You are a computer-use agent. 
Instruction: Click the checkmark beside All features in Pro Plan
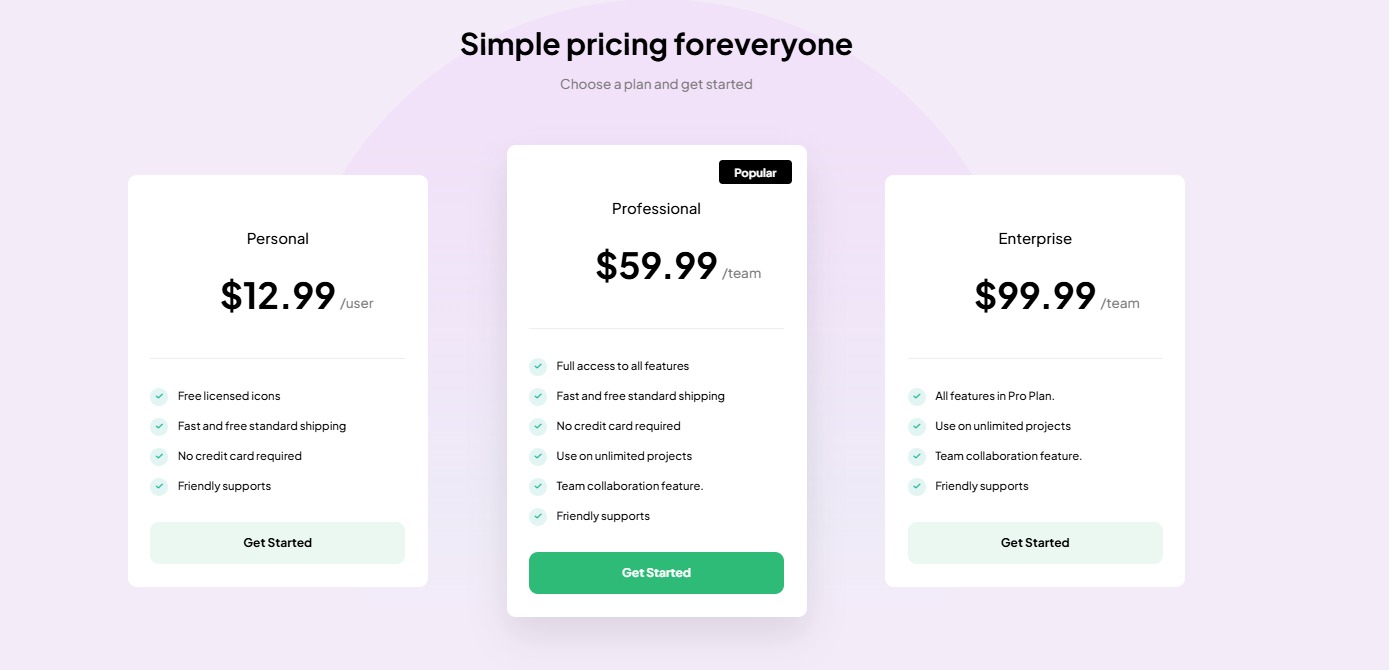[x=917, y=397]
